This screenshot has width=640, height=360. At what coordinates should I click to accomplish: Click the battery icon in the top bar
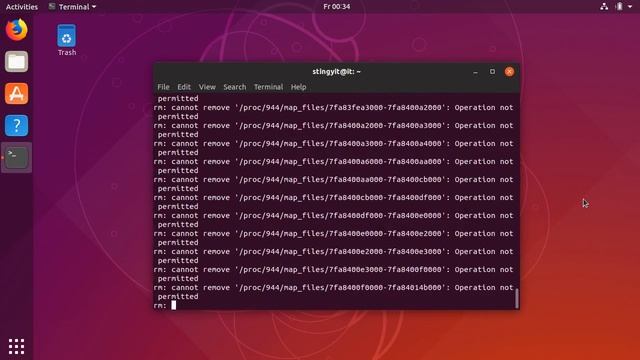(619, 7)
